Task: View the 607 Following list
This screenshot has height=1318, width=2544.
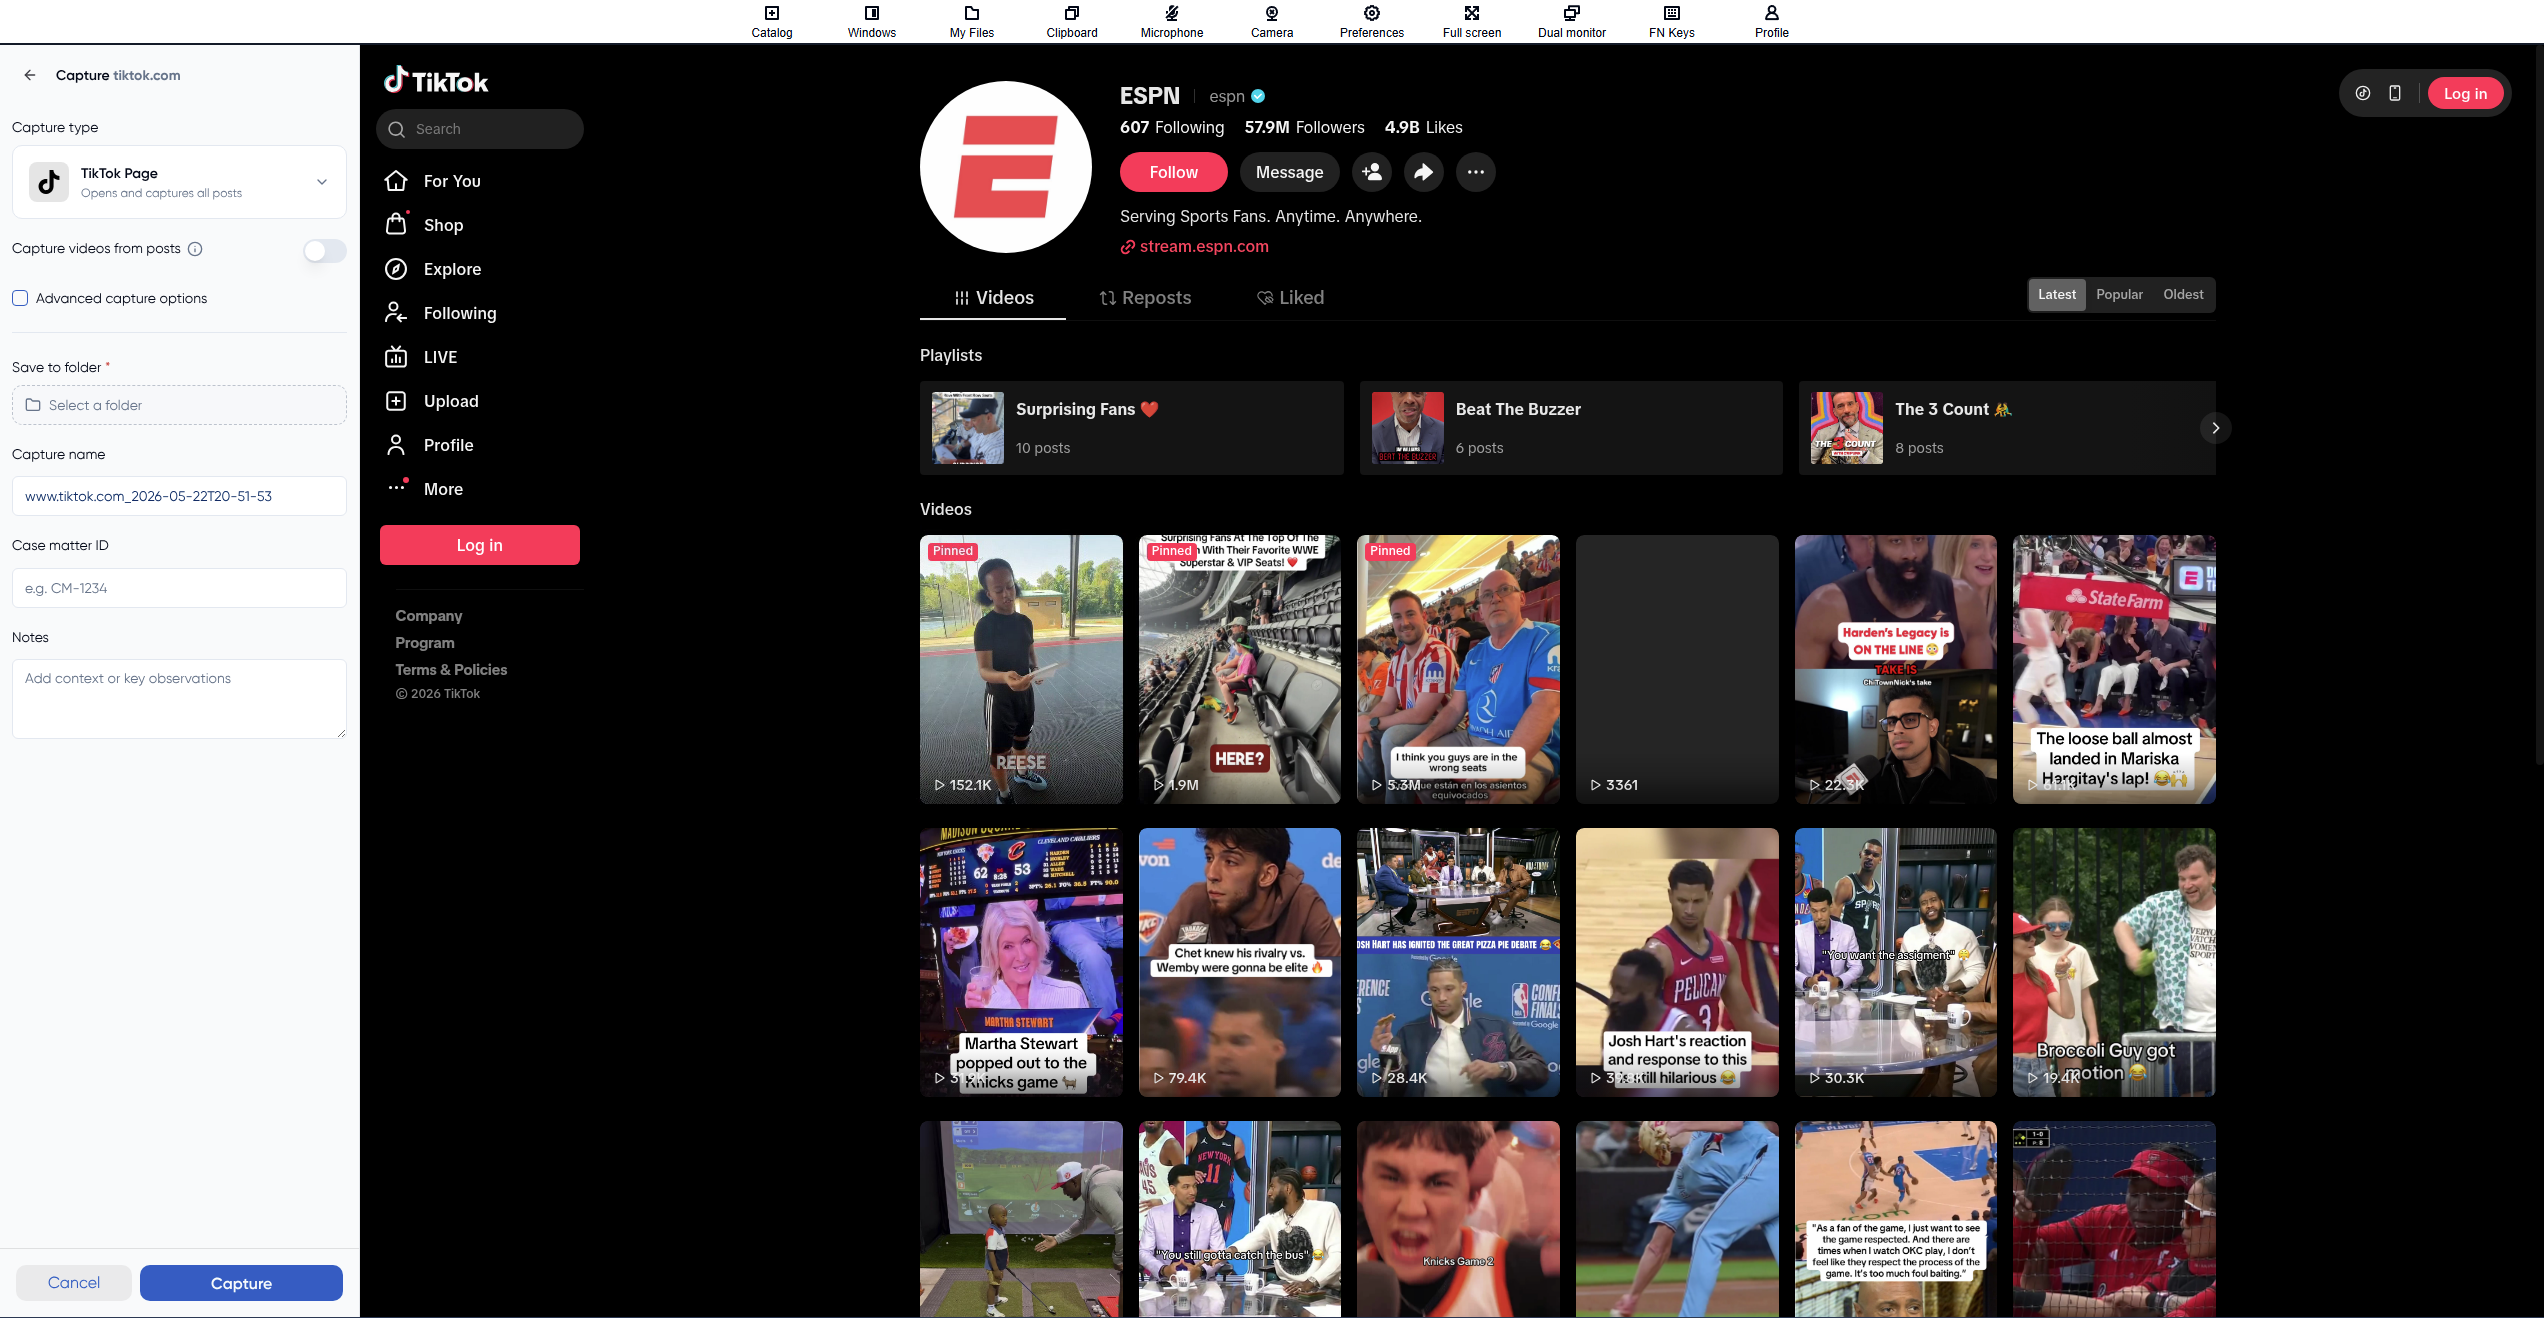Action: coord(1172,128)
